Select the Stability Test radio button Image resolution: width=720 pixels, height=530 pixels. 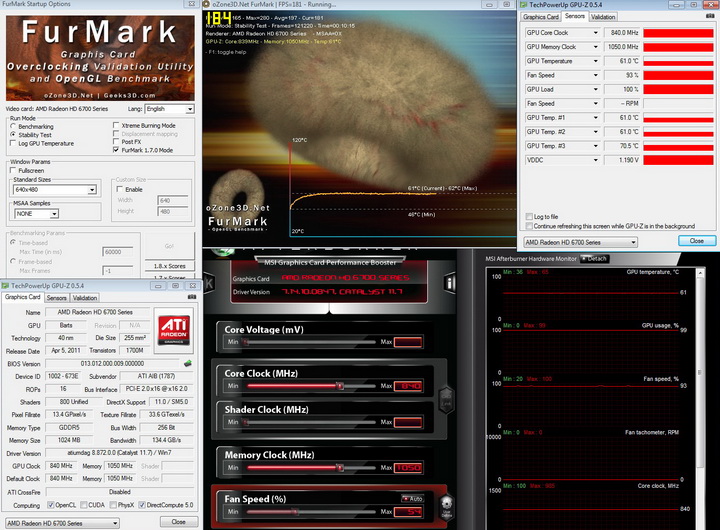click(13, 134)
